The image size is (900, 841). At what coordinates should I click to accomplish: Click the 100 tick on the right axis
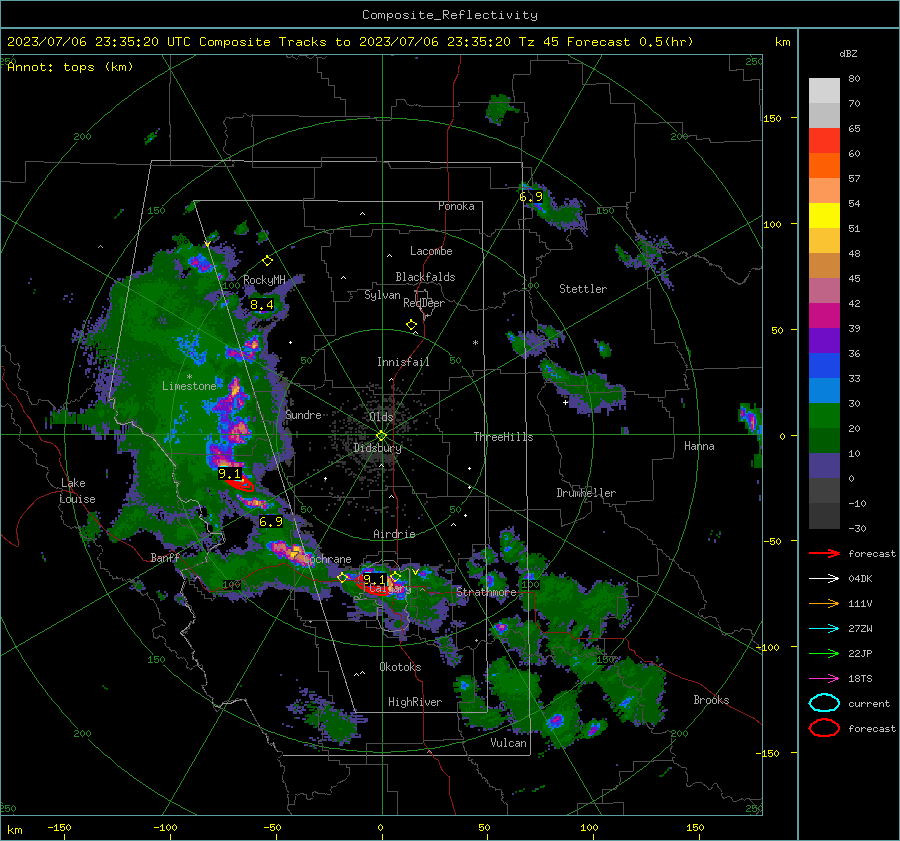click(772, 224)
